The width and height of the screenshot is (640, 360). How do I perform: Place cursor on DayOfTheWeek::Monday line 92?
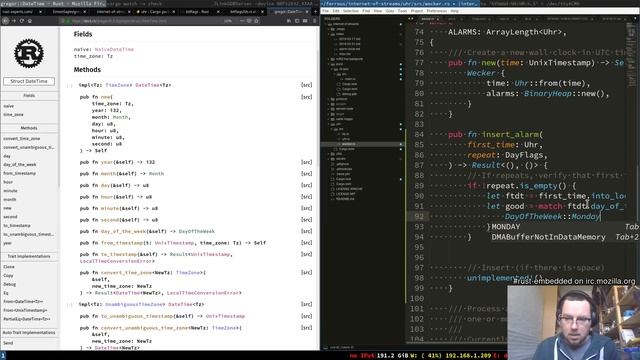pos(552,217)
